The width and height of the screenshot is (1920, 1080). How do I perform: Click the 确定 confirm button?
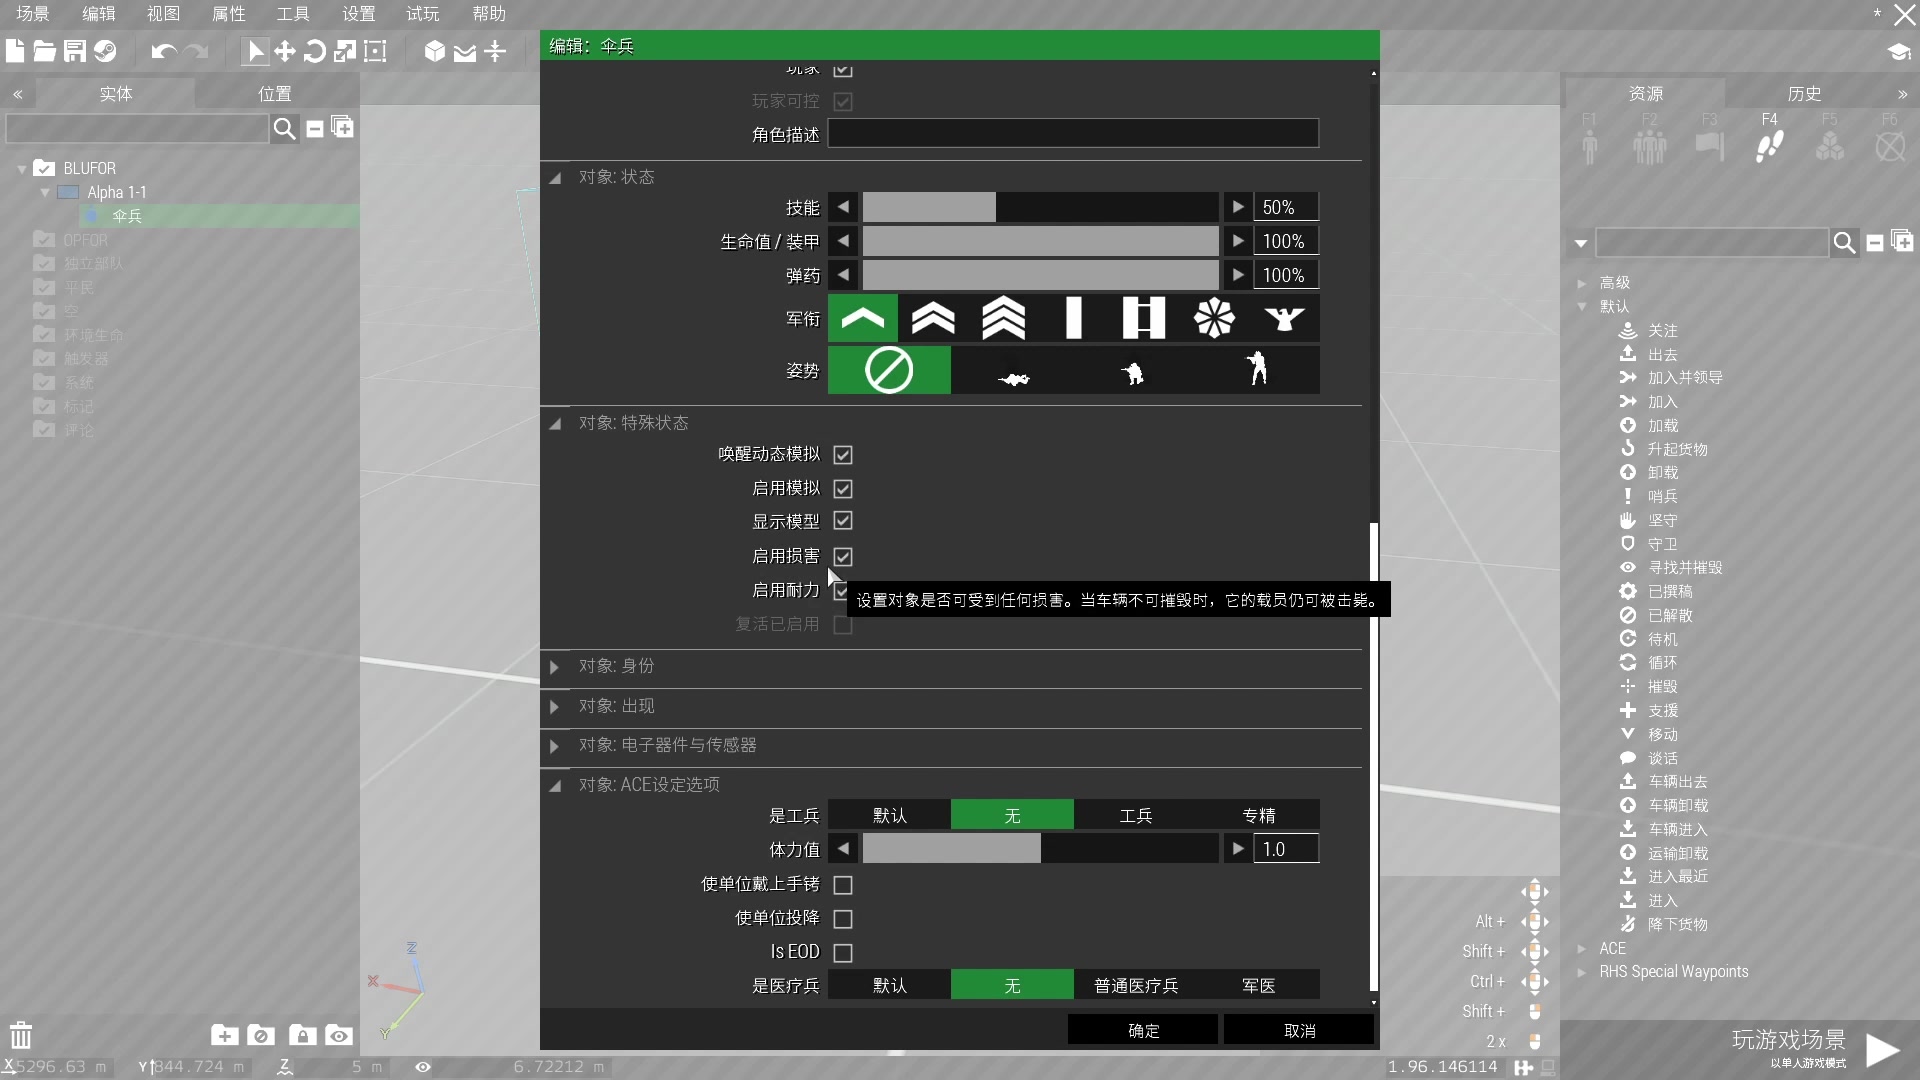(1141, 1029)
